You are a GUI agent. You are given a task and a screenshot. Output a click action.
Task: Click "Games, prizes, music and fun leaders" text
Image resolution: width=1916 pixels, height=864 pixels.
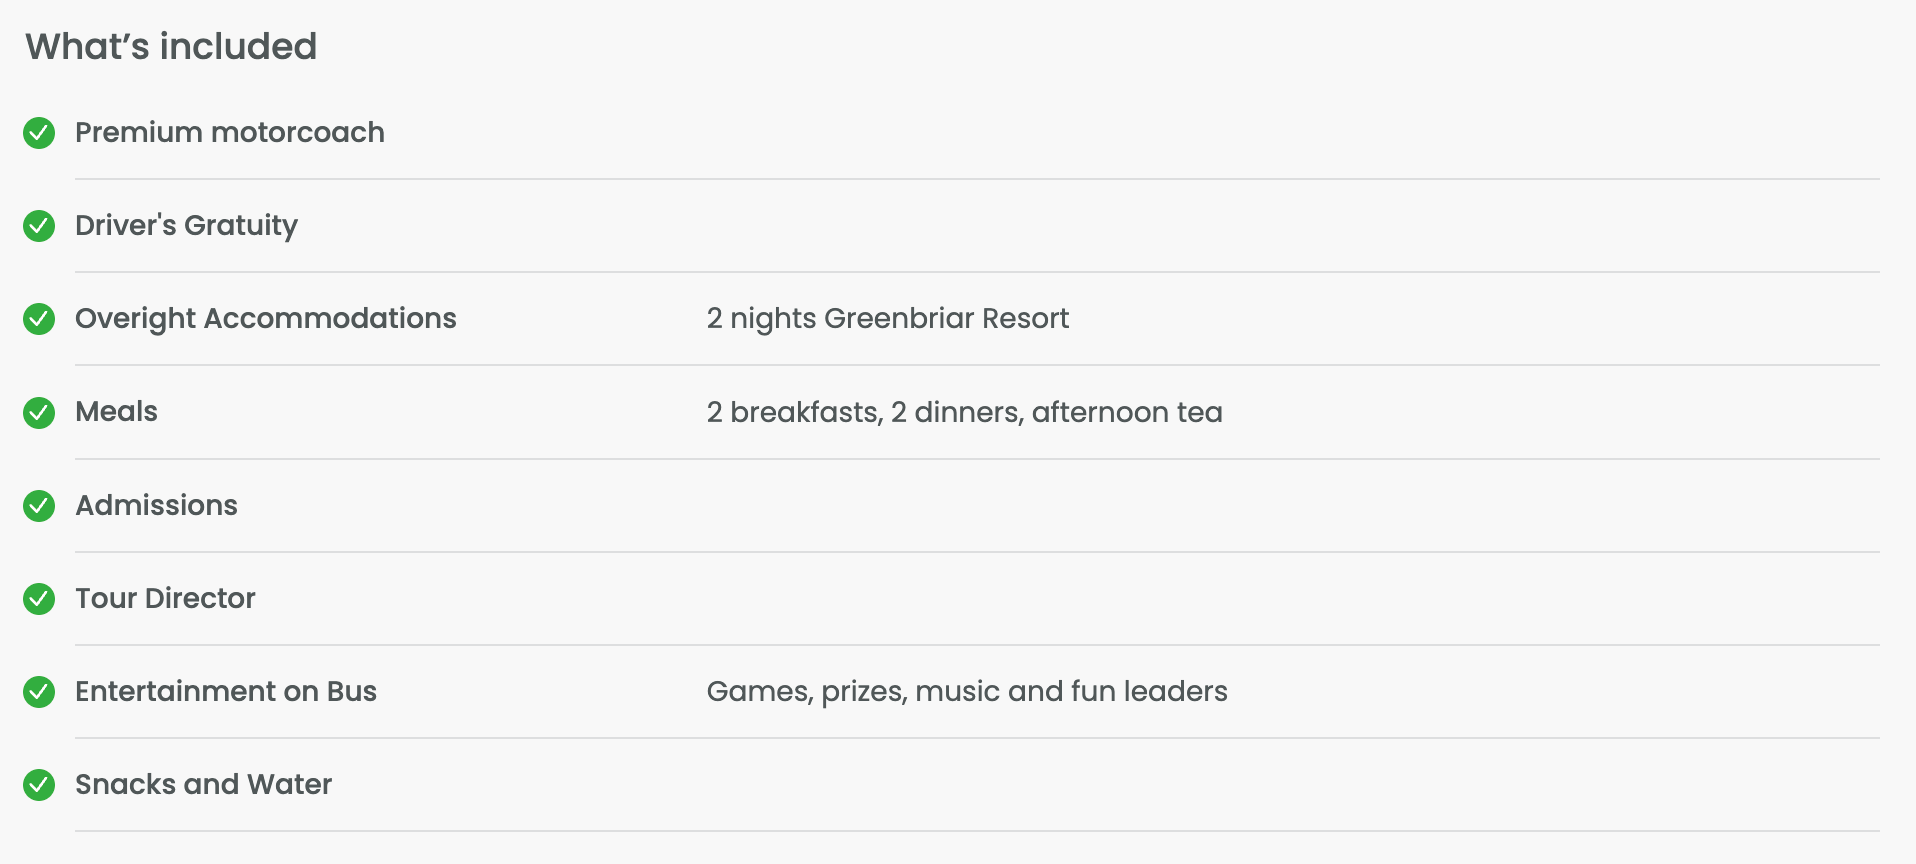pyautogui.click(x=966, y=691)
